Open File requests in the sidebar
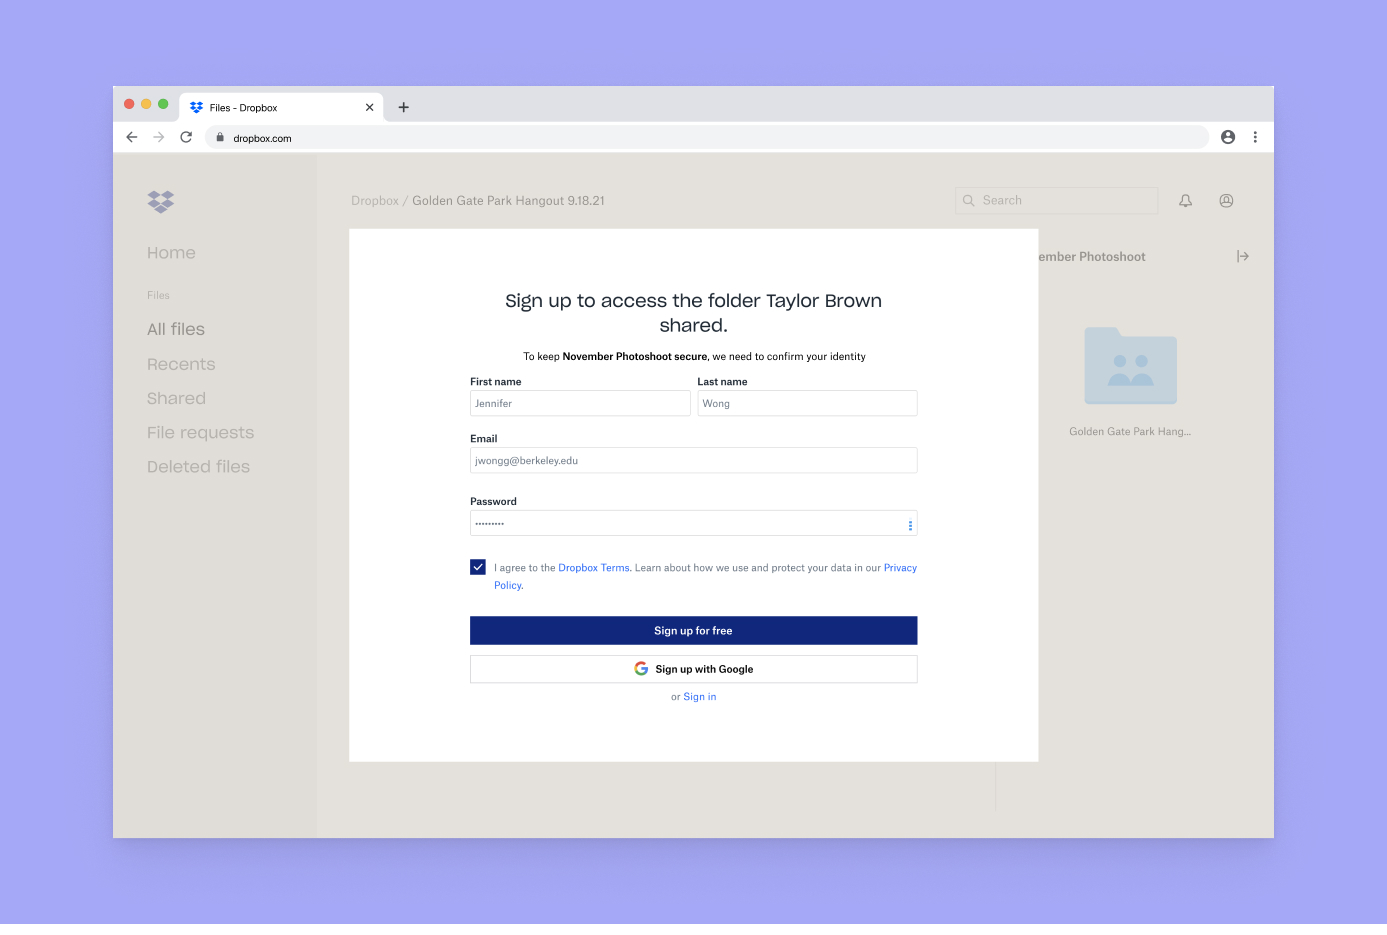The image size is (1387, 935). (x=200, y=432)
